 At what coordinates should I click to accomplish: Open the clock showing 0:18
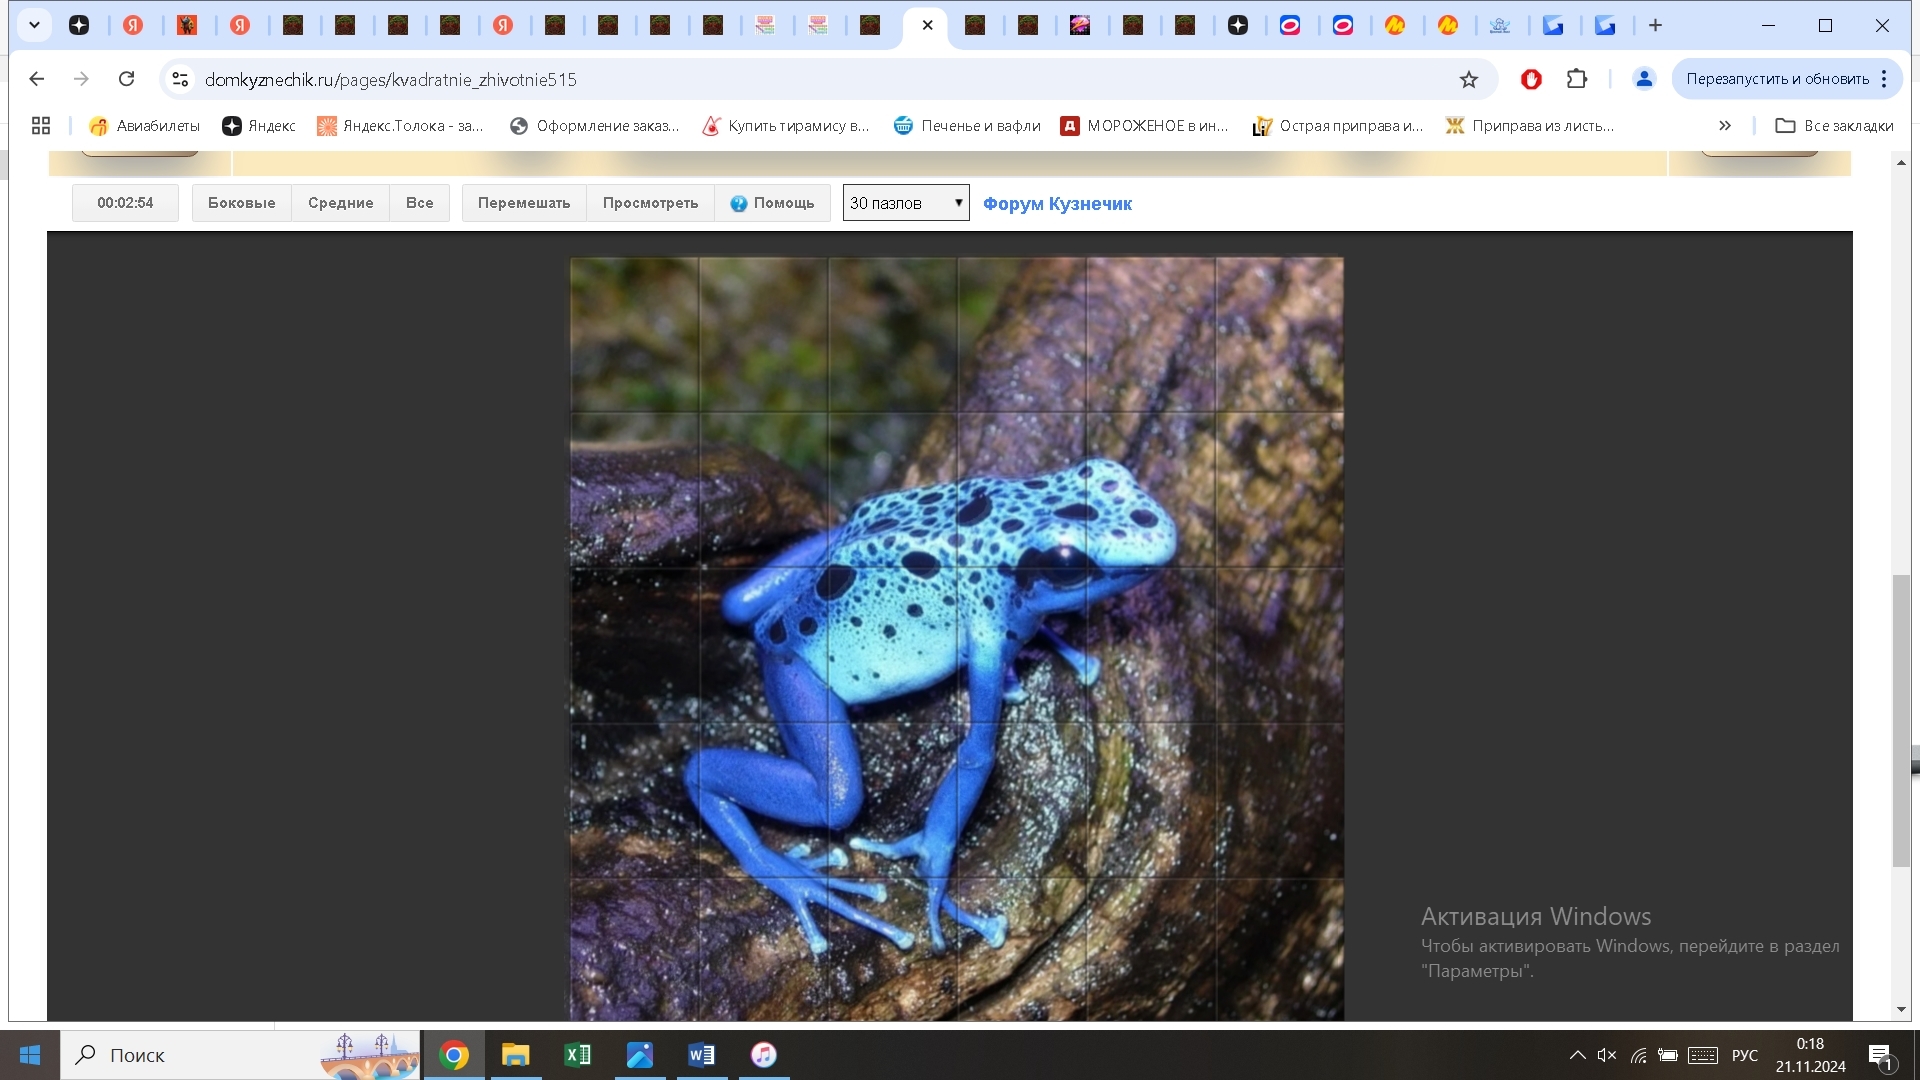coord(1811,1055)
